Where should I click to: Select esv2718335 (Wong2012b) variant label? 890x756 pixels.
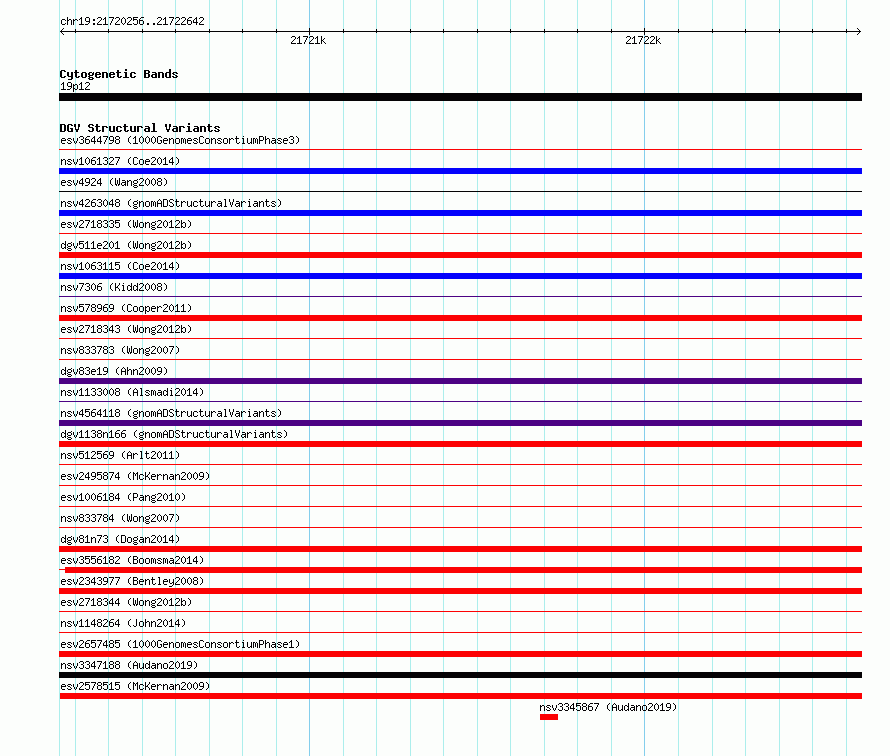[x=126, y=224]
